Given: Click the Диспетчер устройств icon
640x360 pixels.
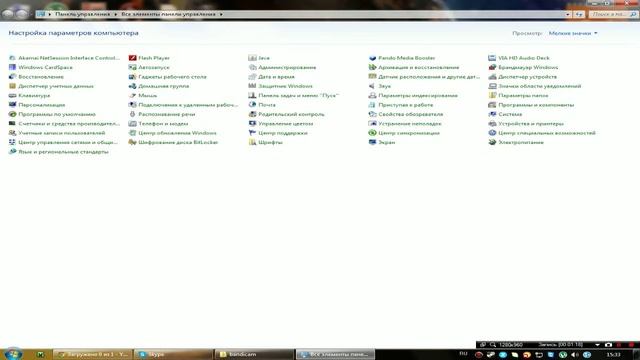Looking at the screenshot, I should pyautogui.click(x=492, y=77).
